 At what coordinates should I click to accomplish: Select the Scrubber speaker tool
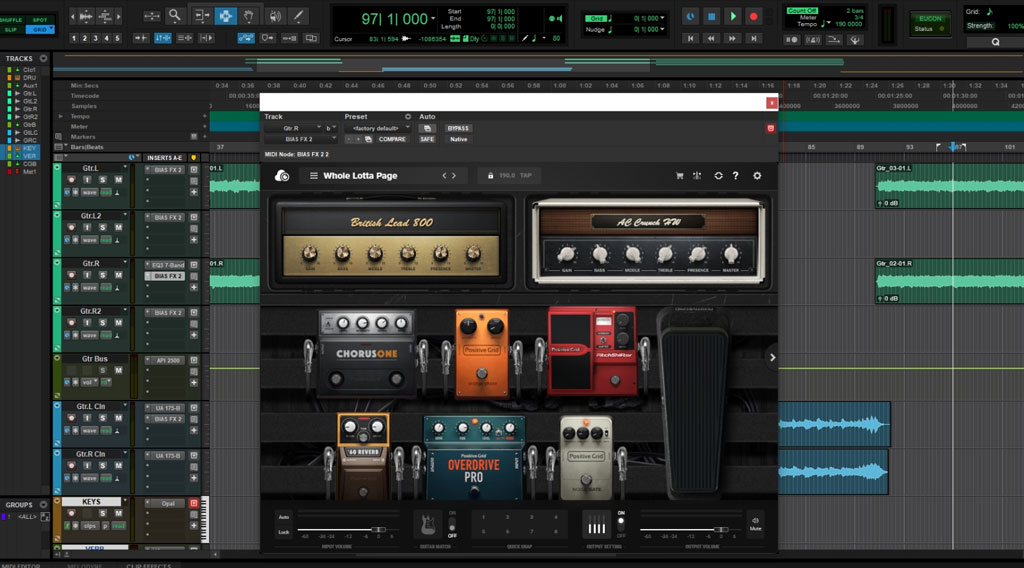pos(274,16)
